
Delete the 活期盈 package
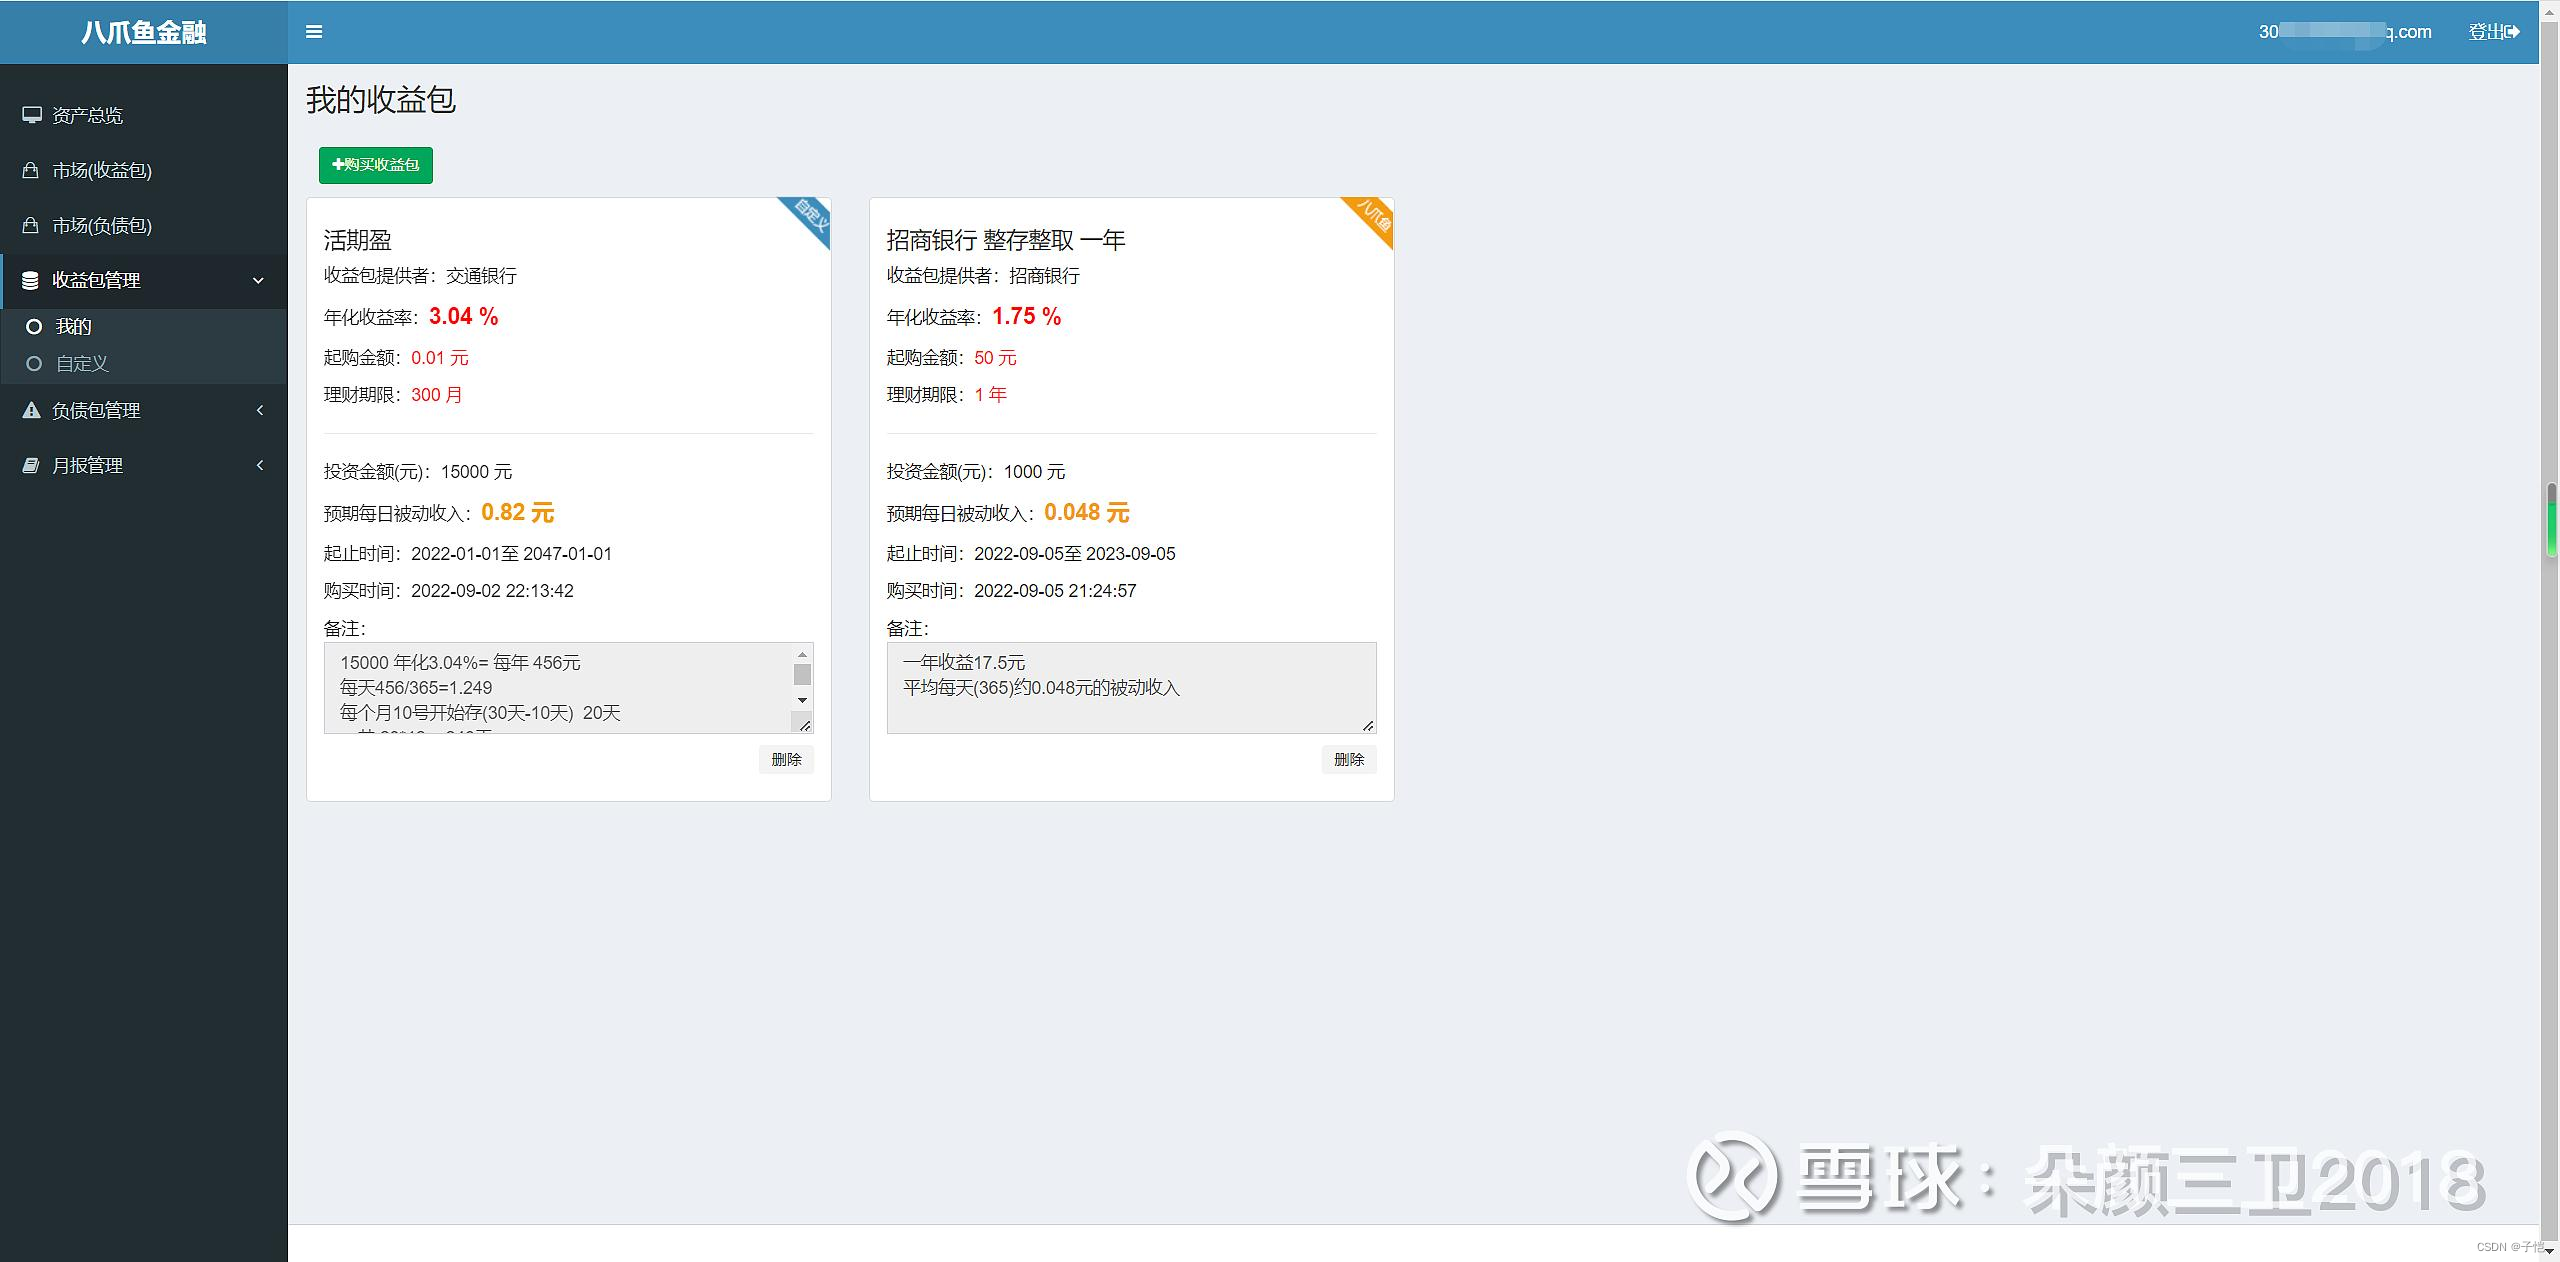pos(786,760)
